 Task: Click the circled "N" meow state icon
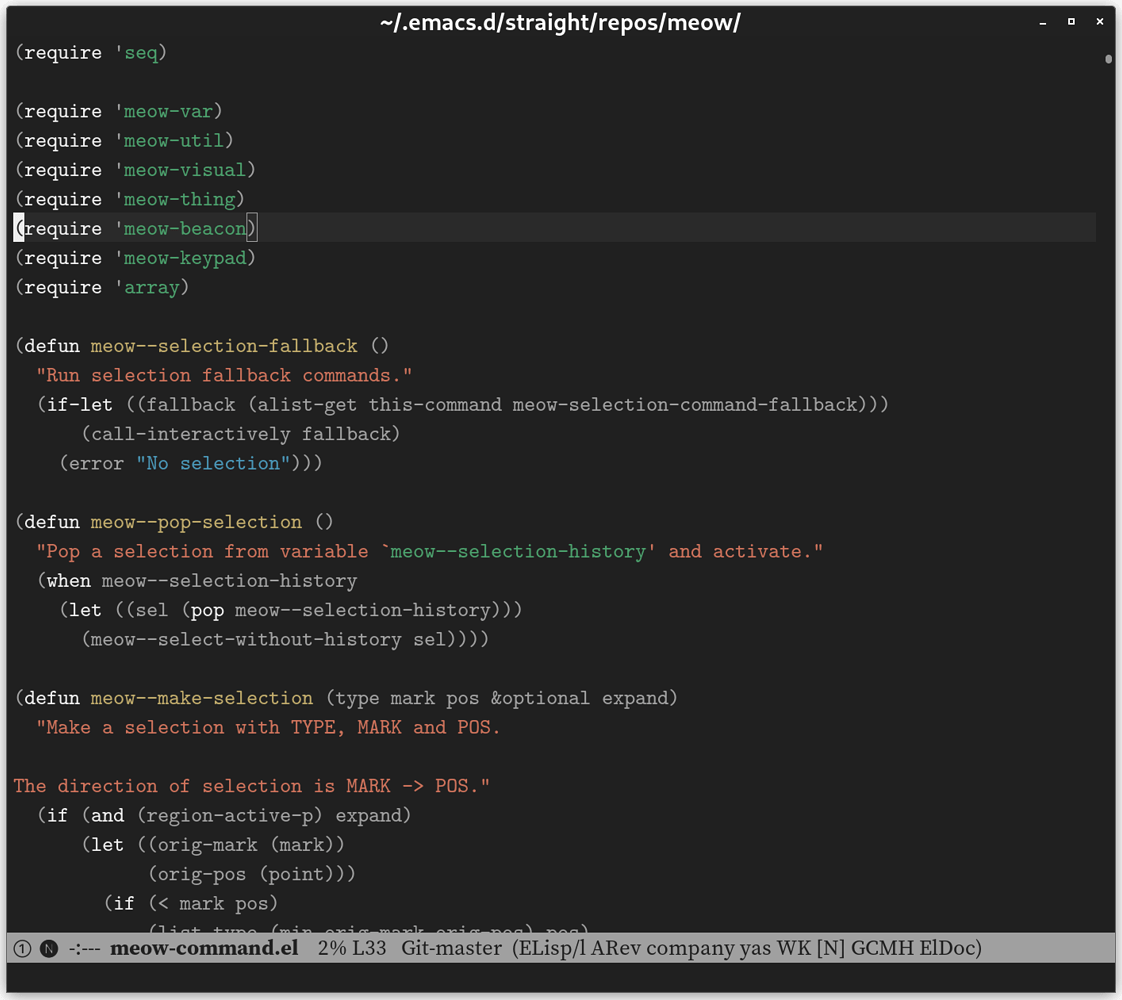[48, 948]
